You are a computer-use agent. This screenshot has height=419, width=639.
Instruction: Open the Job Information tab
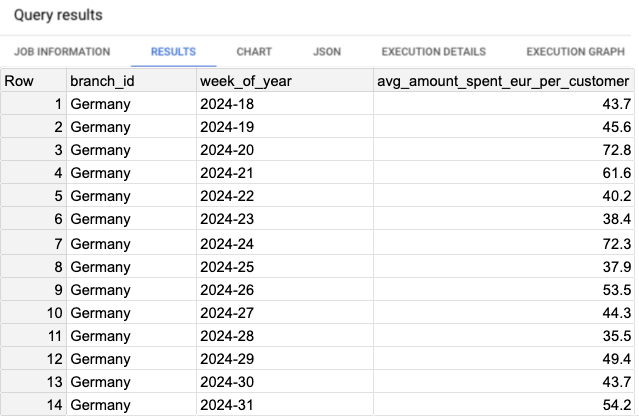(x=62, y=51)
